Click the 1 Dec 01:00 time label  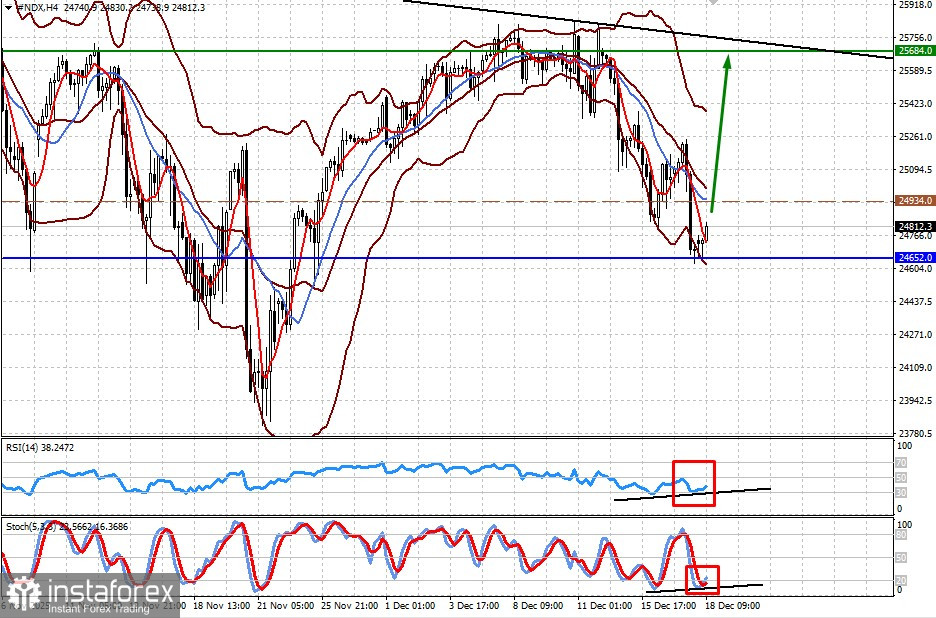point(411,605)
